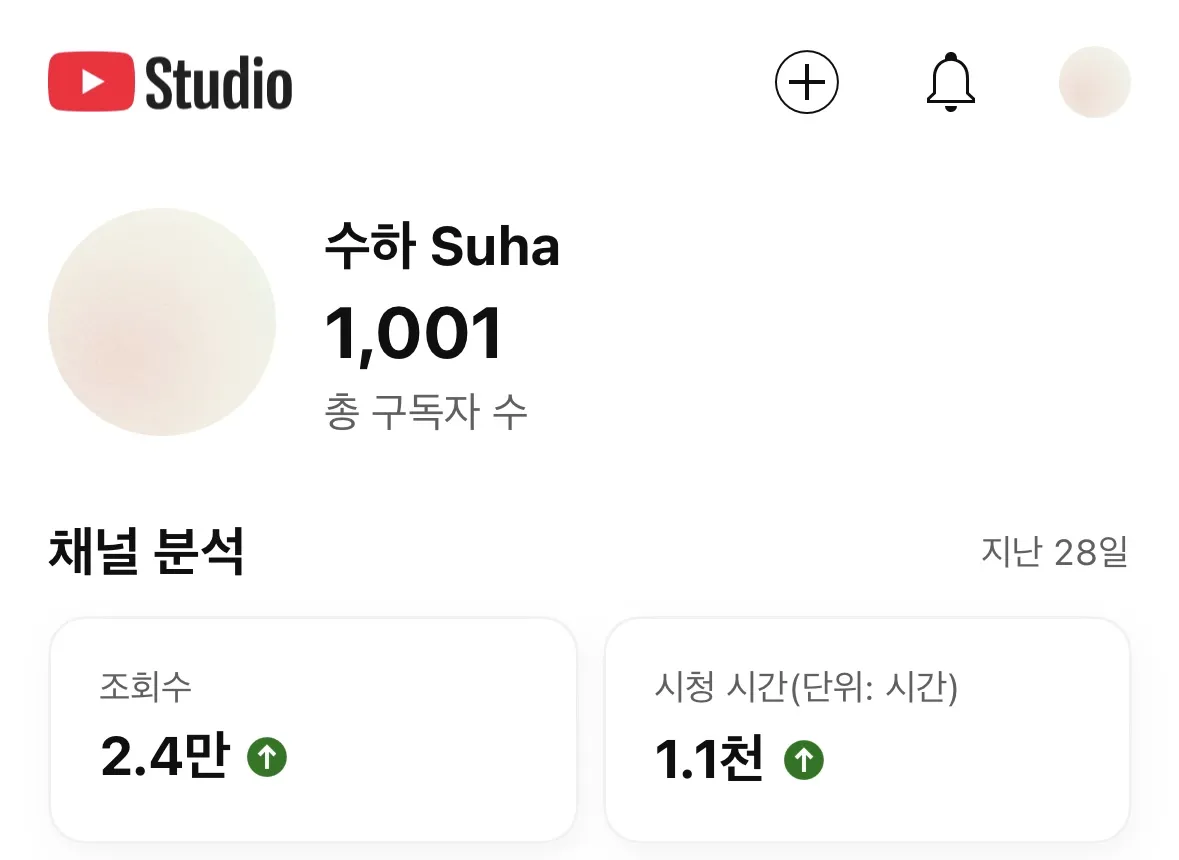Tap the 총 구독자 수 label
This screenshot has height=860, width=1179.
click(x=426, y=412)
